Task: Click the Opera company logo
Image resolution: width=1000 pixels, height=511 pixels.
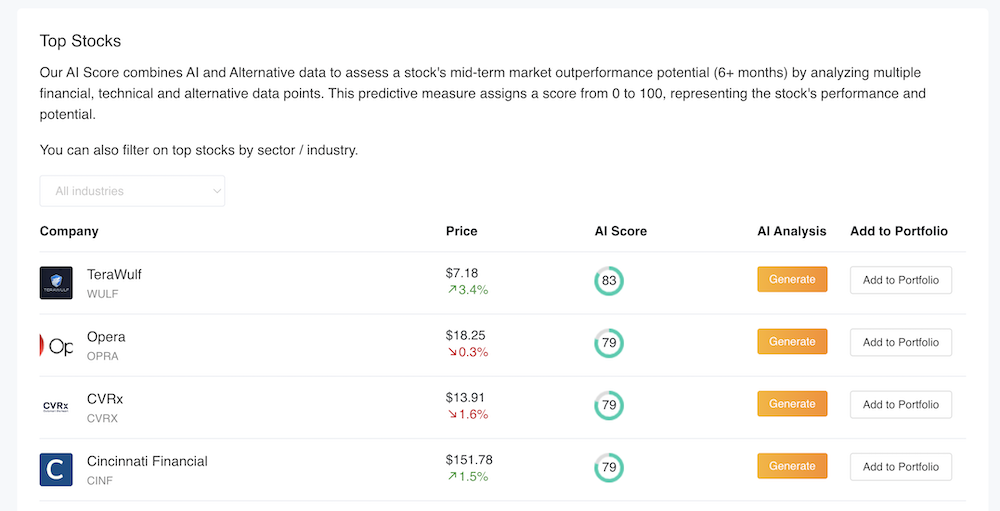Action: pos(56,345)
